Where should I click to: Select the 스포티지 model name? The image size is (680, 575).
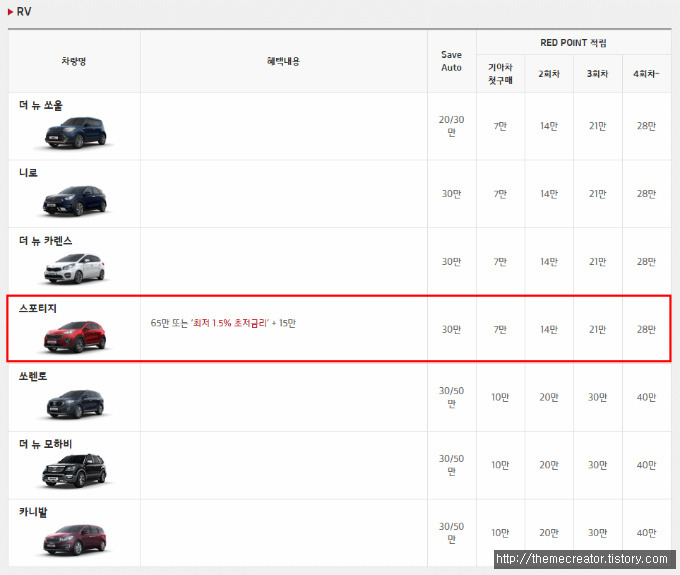point(38,308)
